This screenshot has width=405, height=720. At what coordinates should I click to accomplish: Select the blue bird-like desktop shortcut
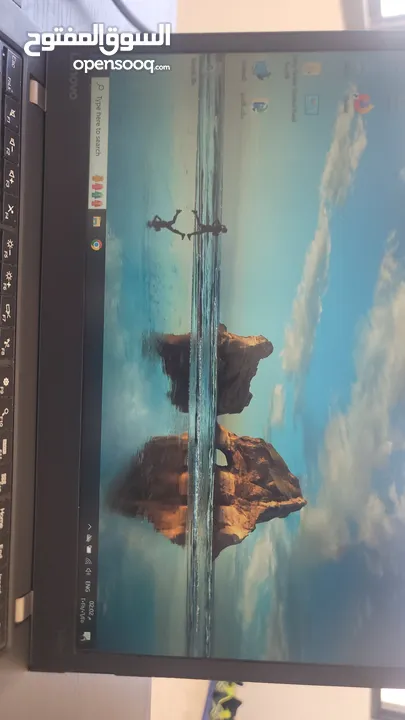tap(261, 70)
